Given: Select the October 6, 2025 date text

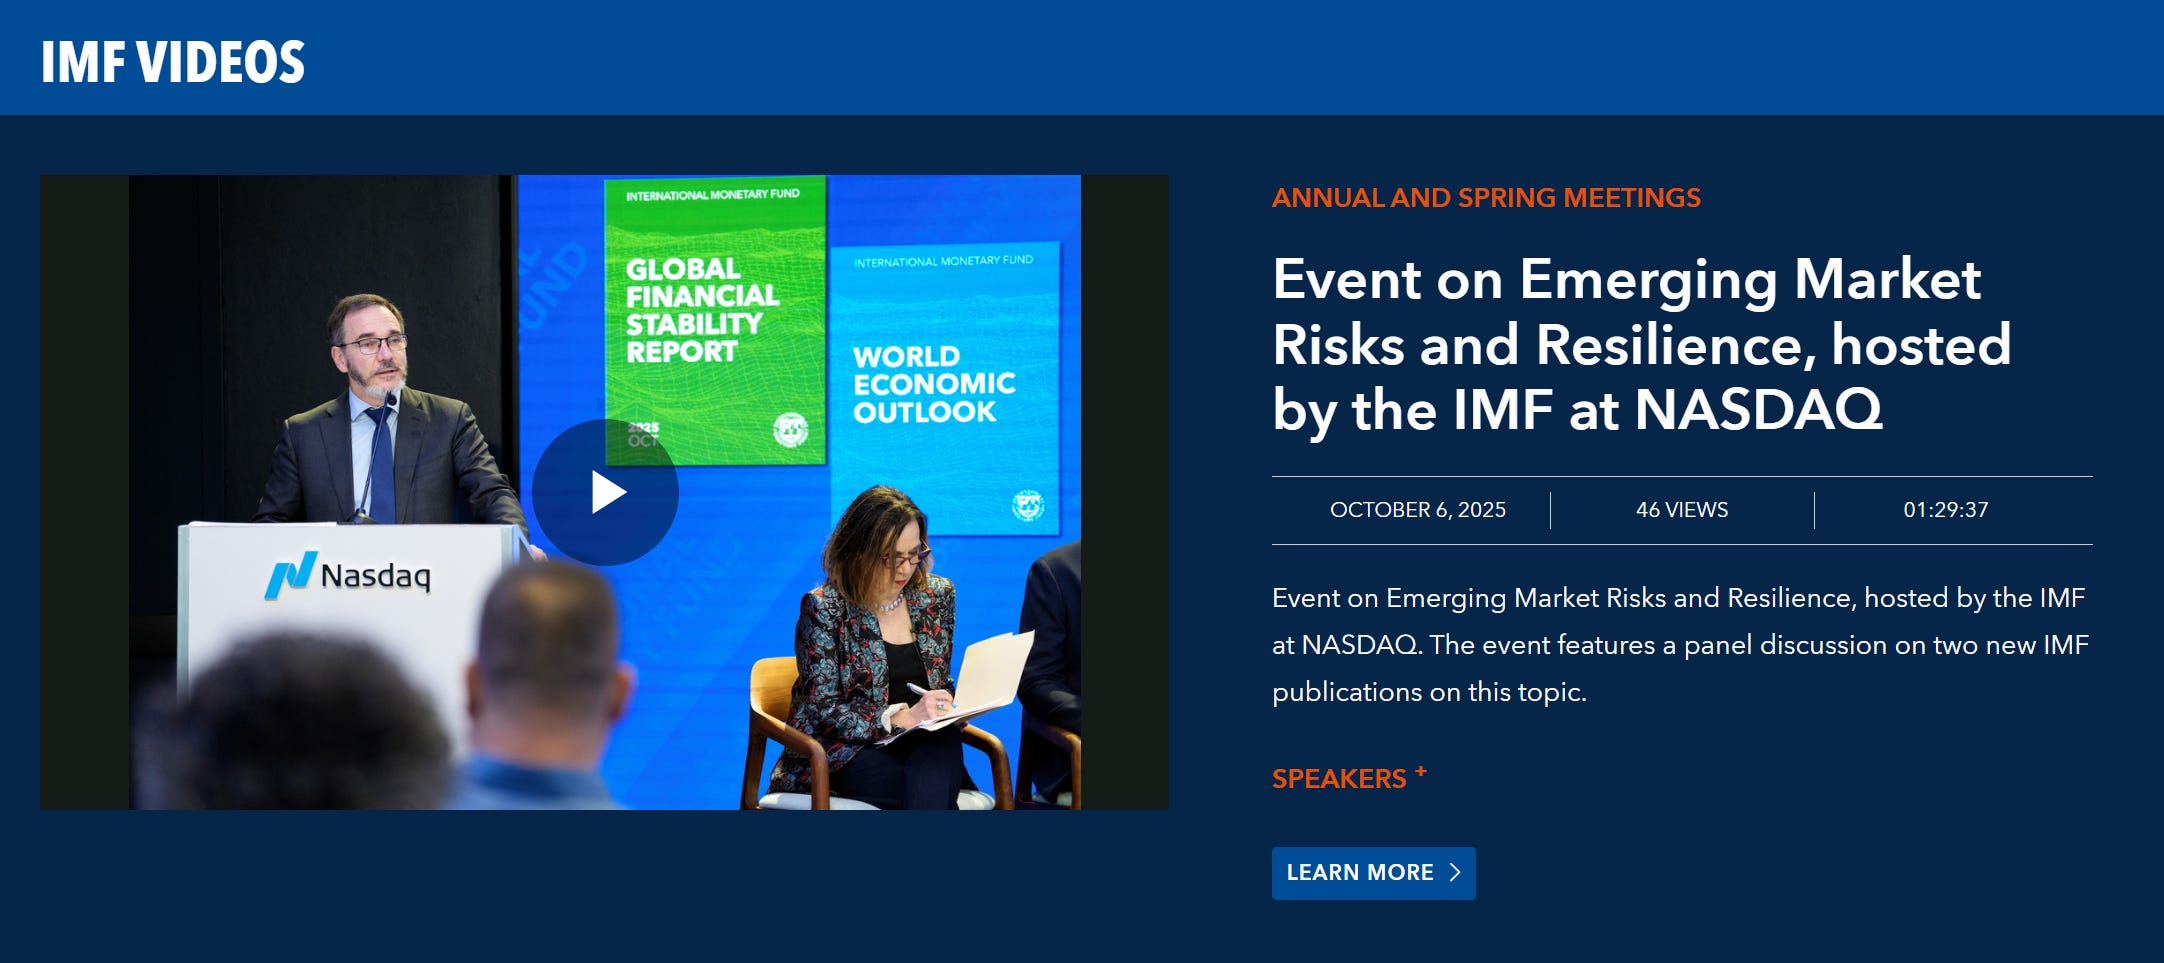Looking at the screenshot, I should 1417,510.
